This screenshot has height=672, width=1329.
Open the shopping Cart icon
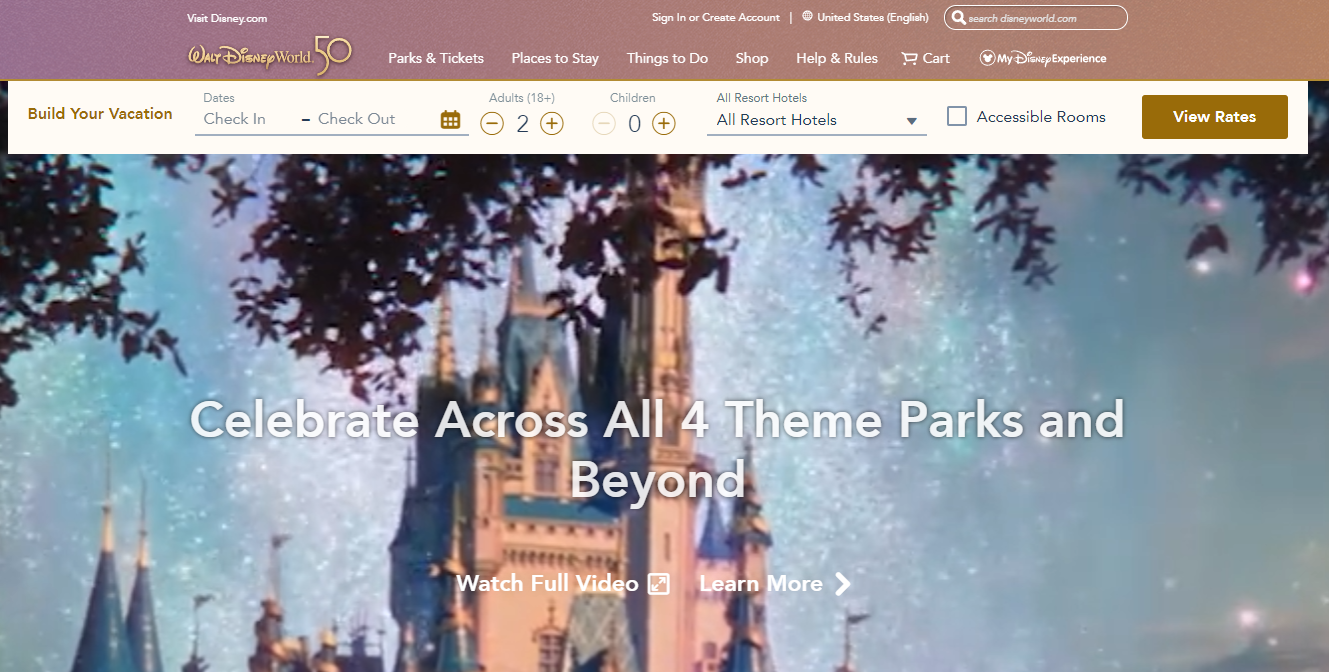tap(909, 58)
